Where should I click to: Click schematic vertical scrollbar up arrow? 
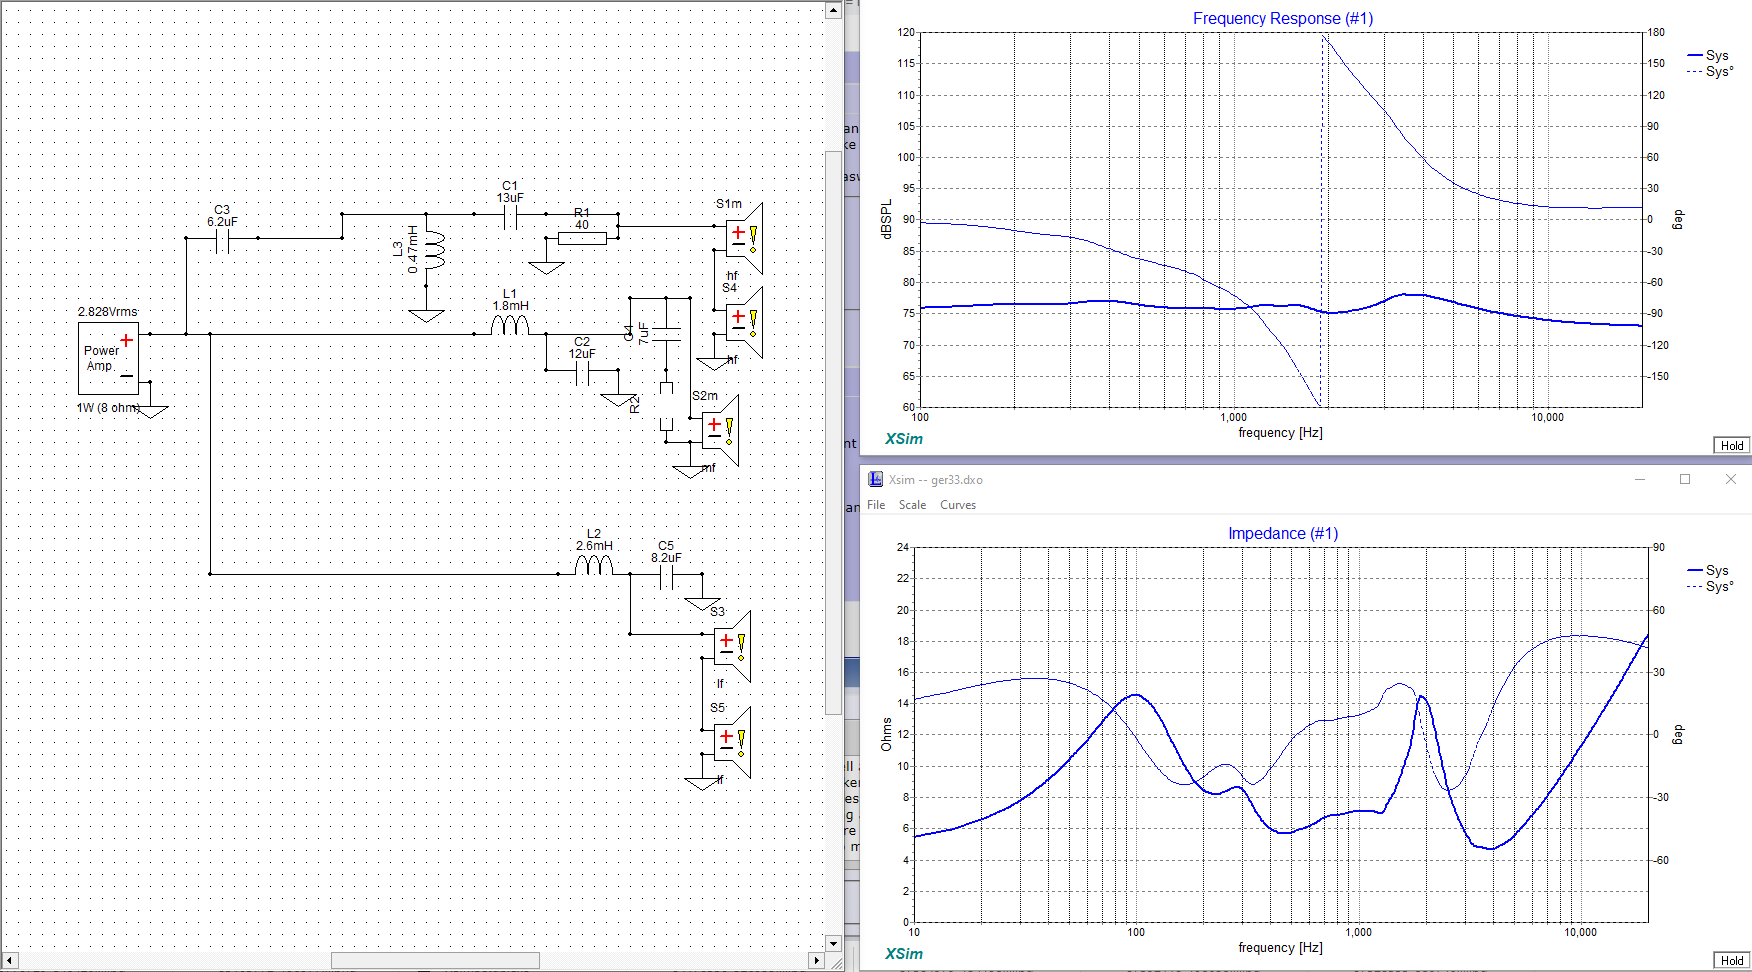pos(833,10)
